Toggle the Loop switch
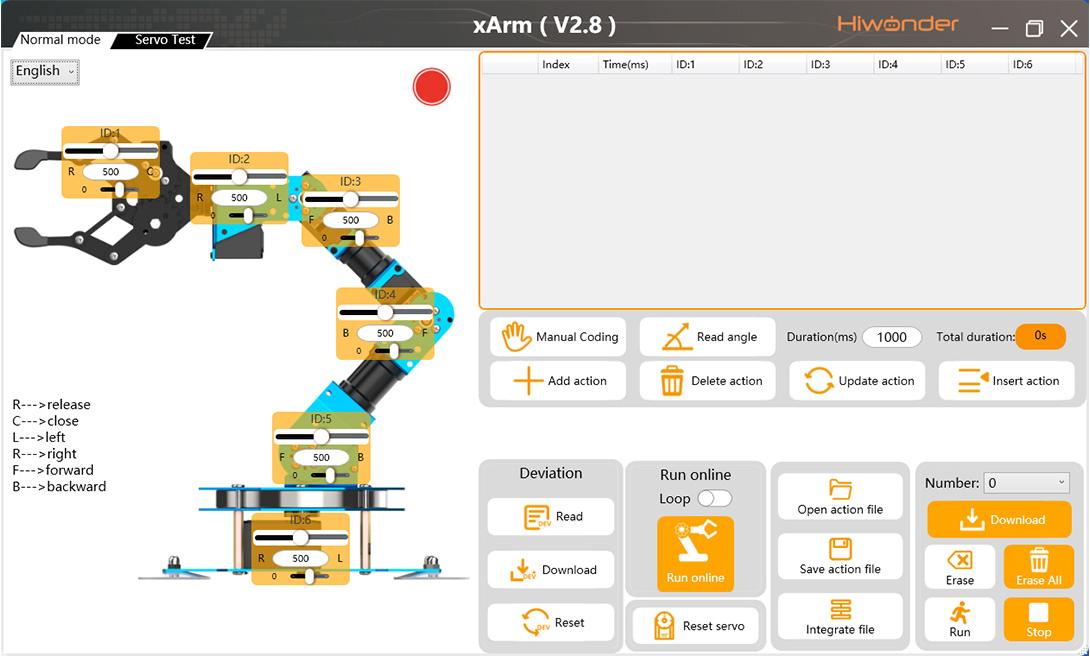The image size is (1090, 656). 714,498
